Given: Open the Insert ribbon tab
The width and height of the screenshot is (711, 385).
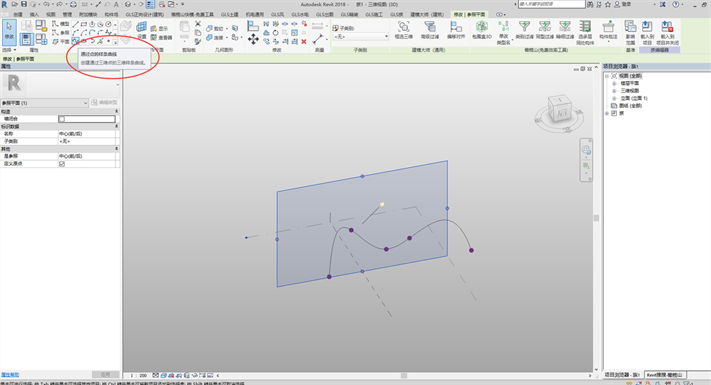Looking at the screenshot, I should 34,15.
